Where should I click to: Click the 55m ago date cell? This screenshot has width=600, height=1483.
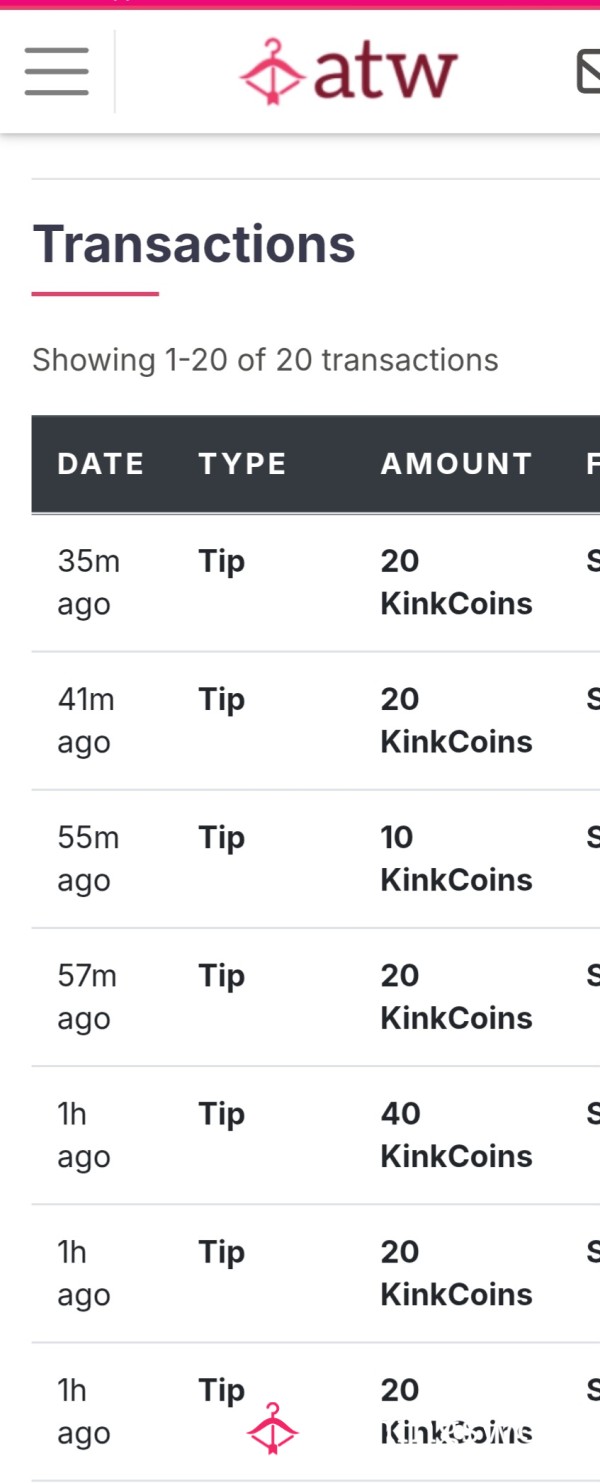pos(88,858)
